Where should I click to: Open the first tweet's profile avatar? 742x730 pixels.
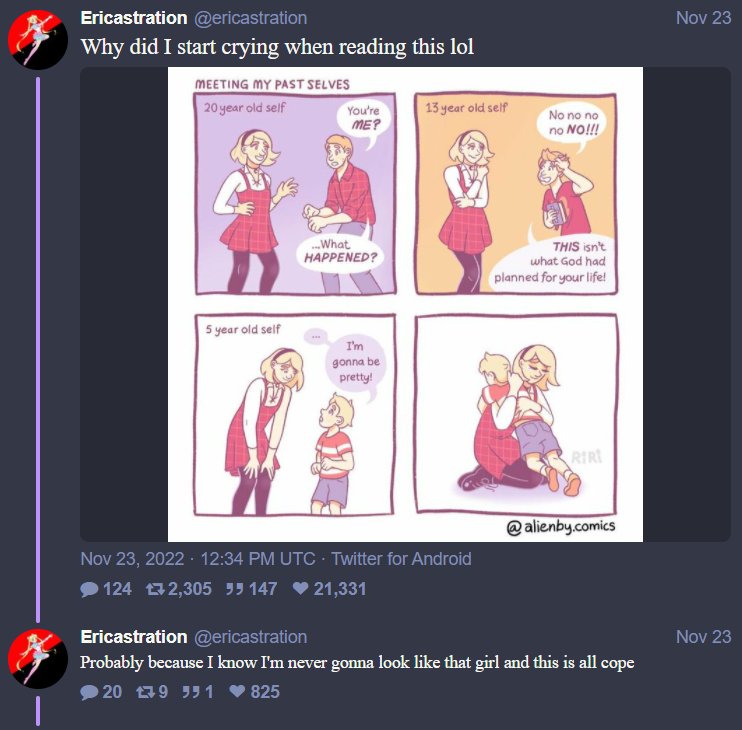(38, 40)
